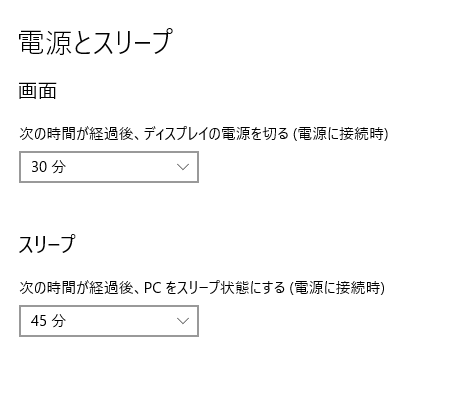The image size is (469, 393).
Task: Select the 45 分 value text
Action: pyautogui.click(x=48, y=321)
